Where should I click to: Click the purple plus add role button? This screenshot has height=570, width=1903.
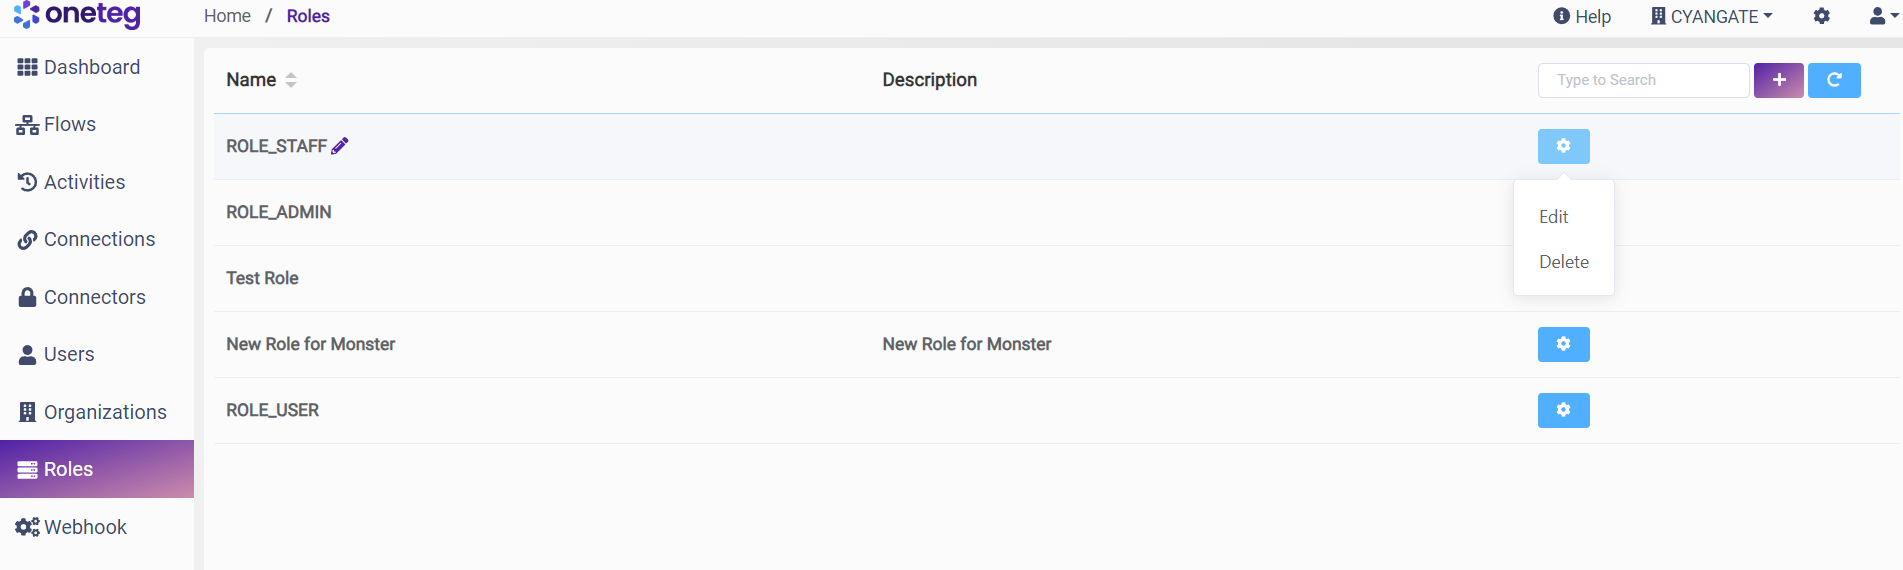click(1778, 80)
